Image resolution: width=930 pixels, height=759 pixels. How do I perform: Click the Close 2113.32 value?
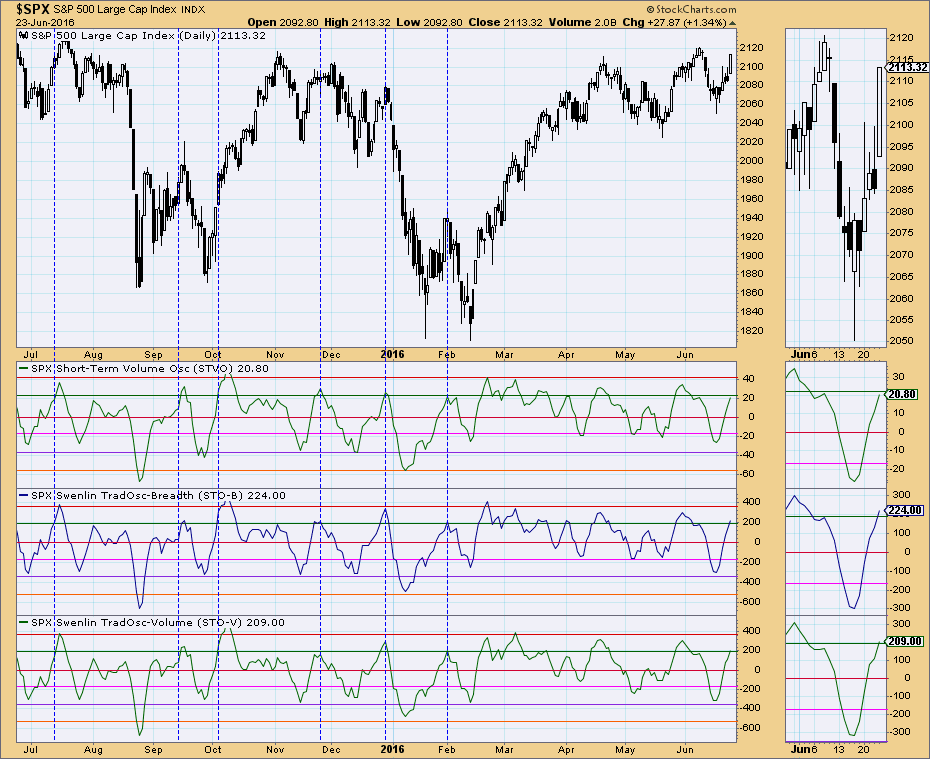[505, 23]
